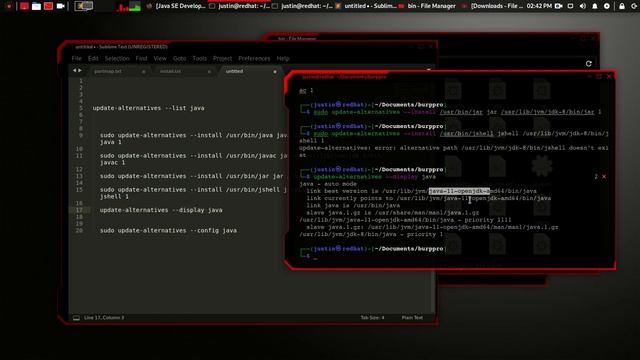
Task: Open the notifications bell icon
Action: [595, 6]
